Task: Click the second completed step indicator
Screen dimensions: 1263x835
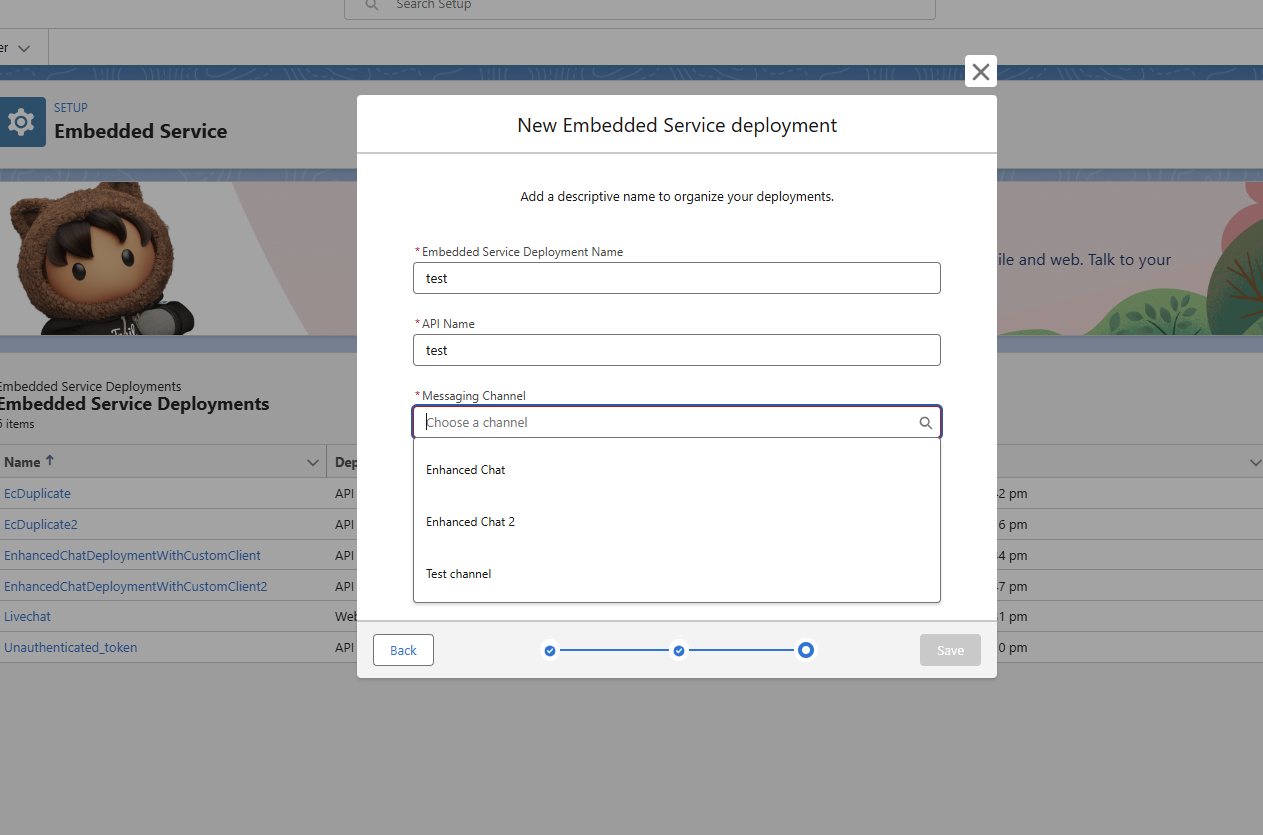Action: (x=679, y=651)
